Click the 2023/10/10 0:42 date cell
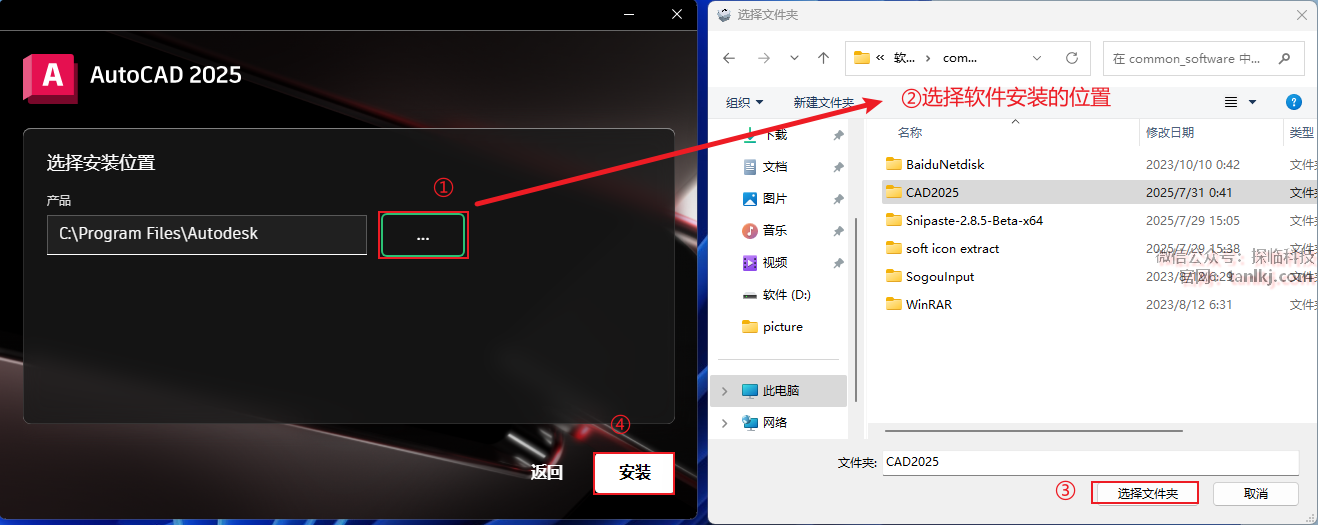This screenshot has height=525, width=1318. 1192,164
